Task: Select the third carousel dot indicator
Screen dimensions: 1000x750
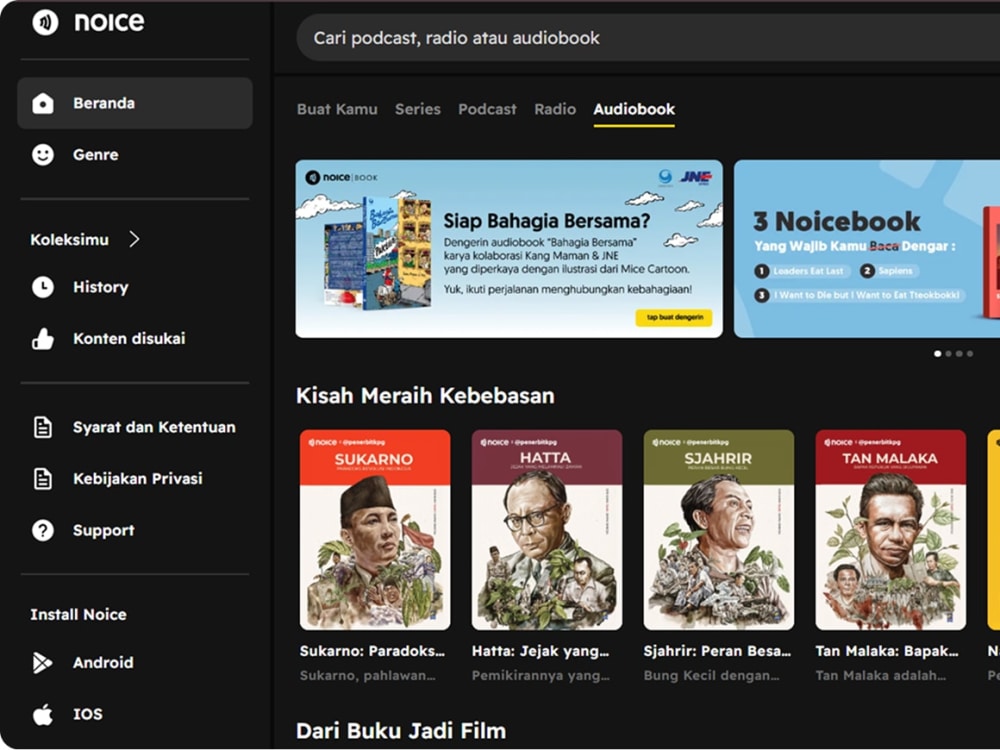Action: point(959,353)
